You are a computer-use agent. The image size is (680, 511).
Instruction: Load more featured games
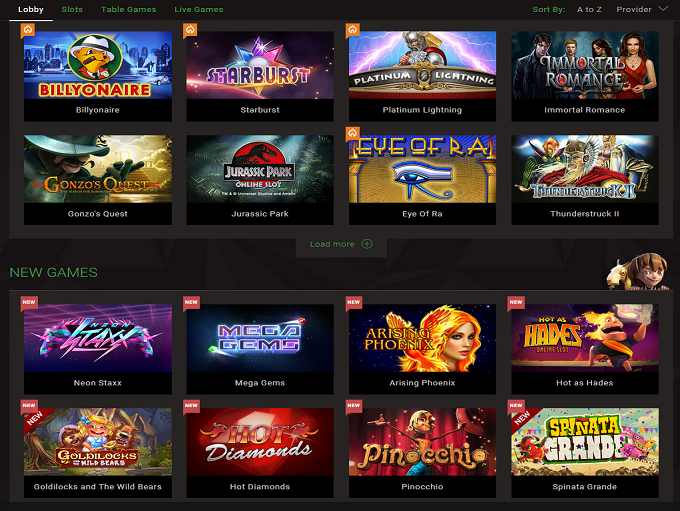pos(341,244)
